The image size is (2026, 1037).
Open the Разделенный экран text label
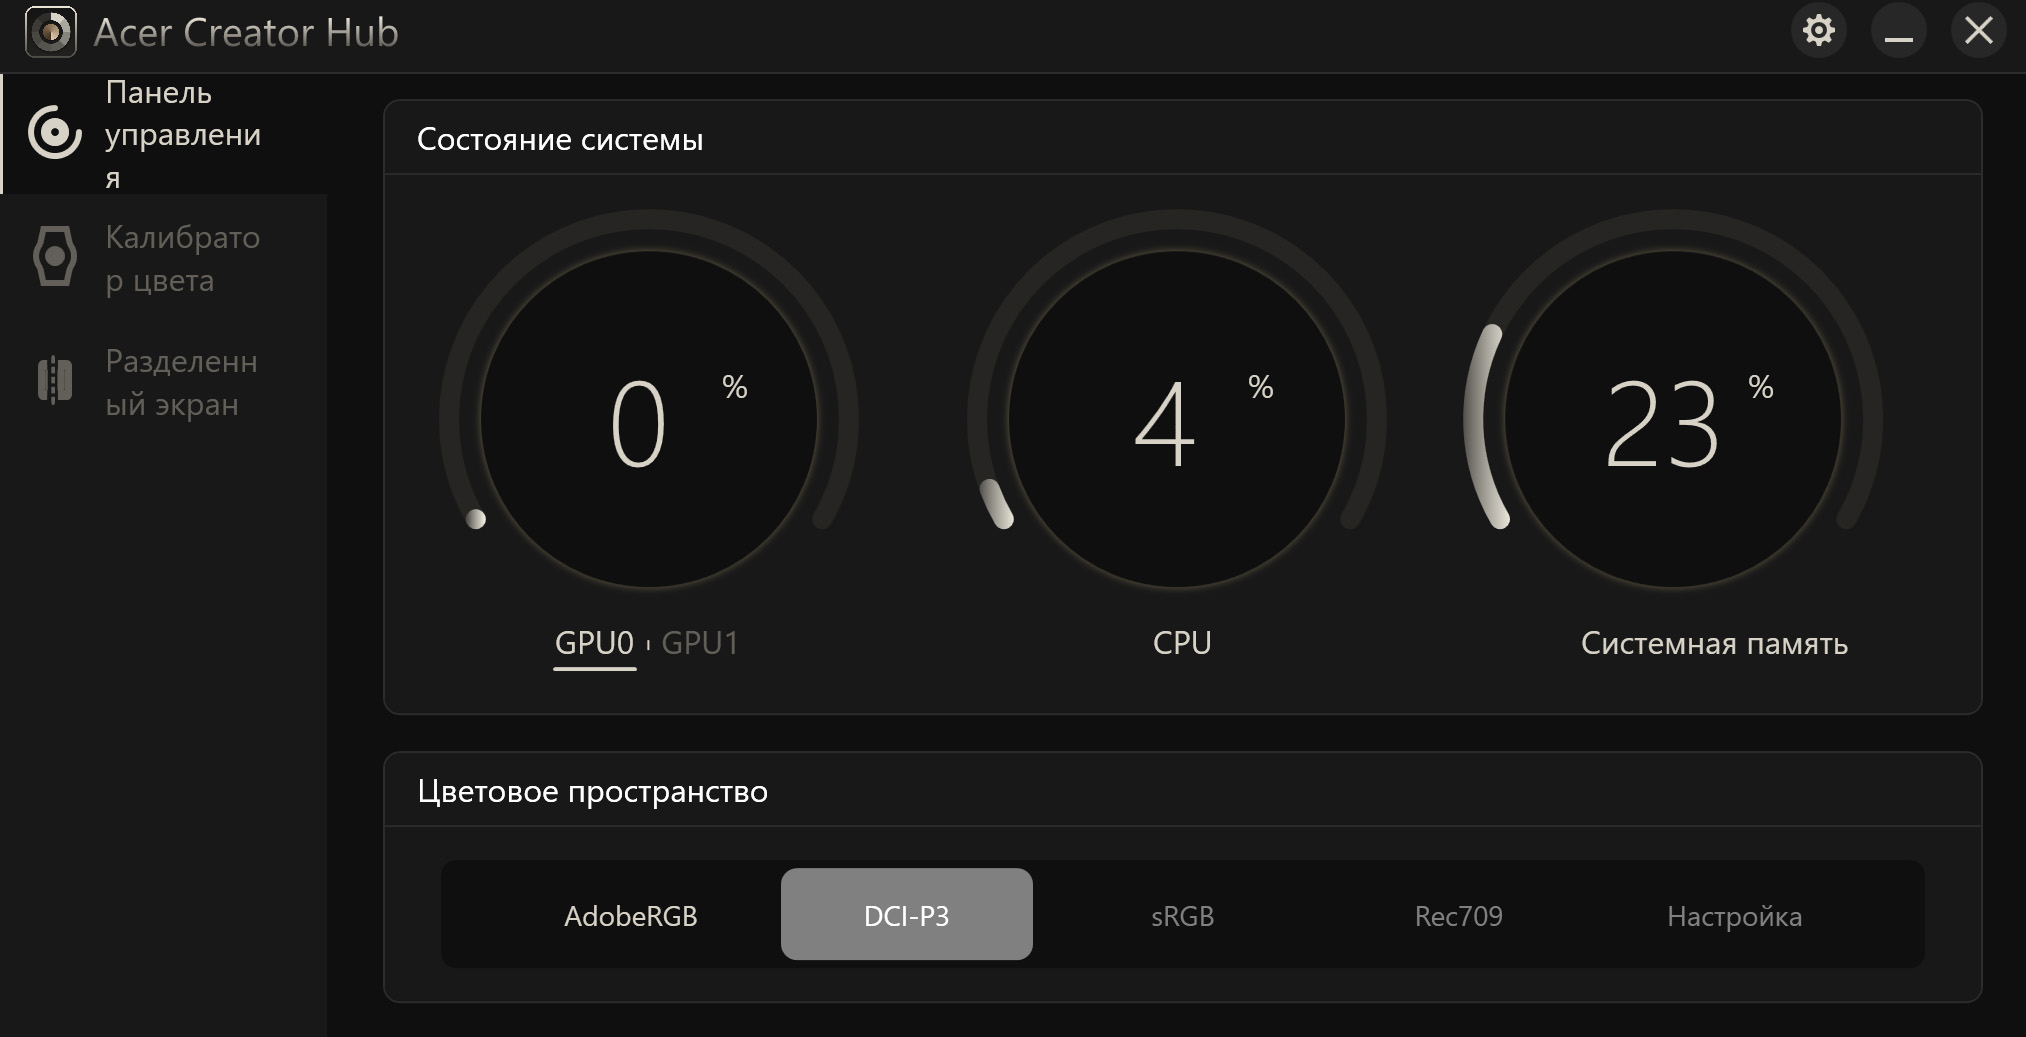click(x=181, y=382)
